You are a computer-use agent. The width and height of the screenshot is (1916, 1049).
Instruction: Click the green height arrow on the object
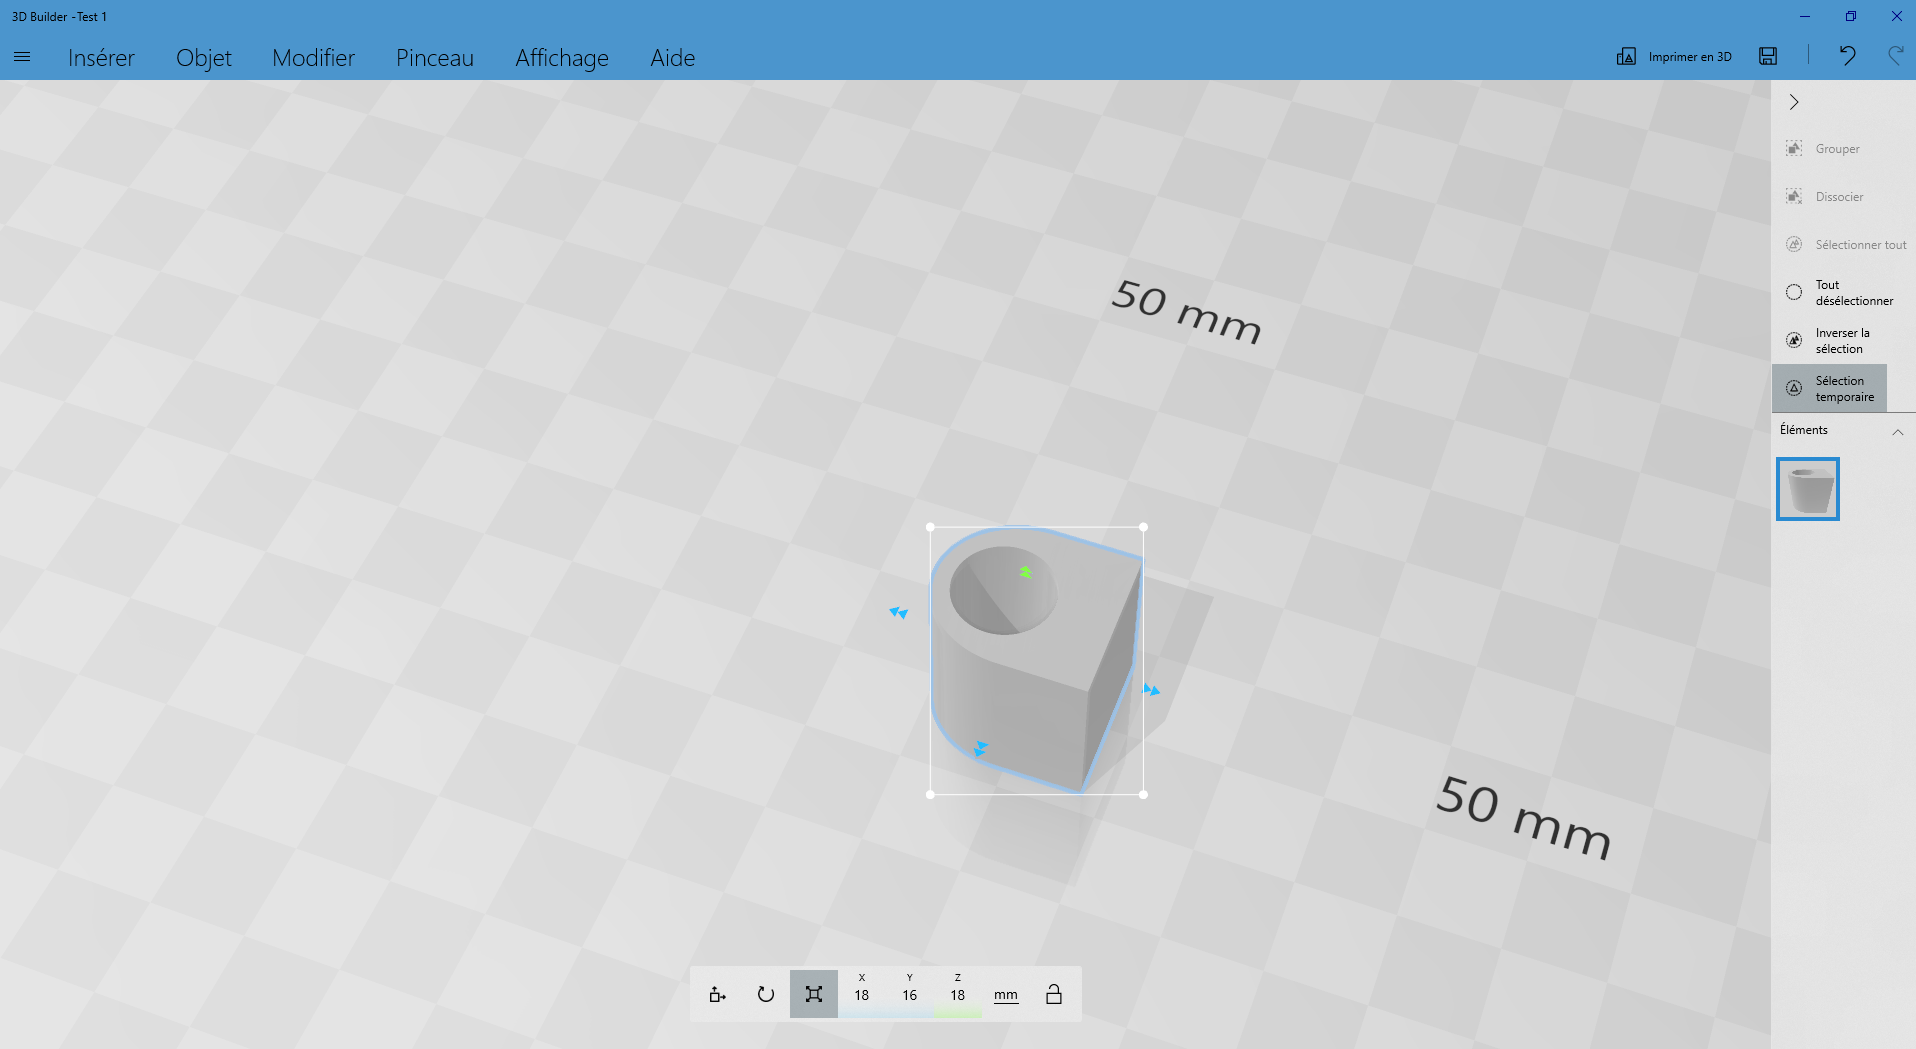1026,572
